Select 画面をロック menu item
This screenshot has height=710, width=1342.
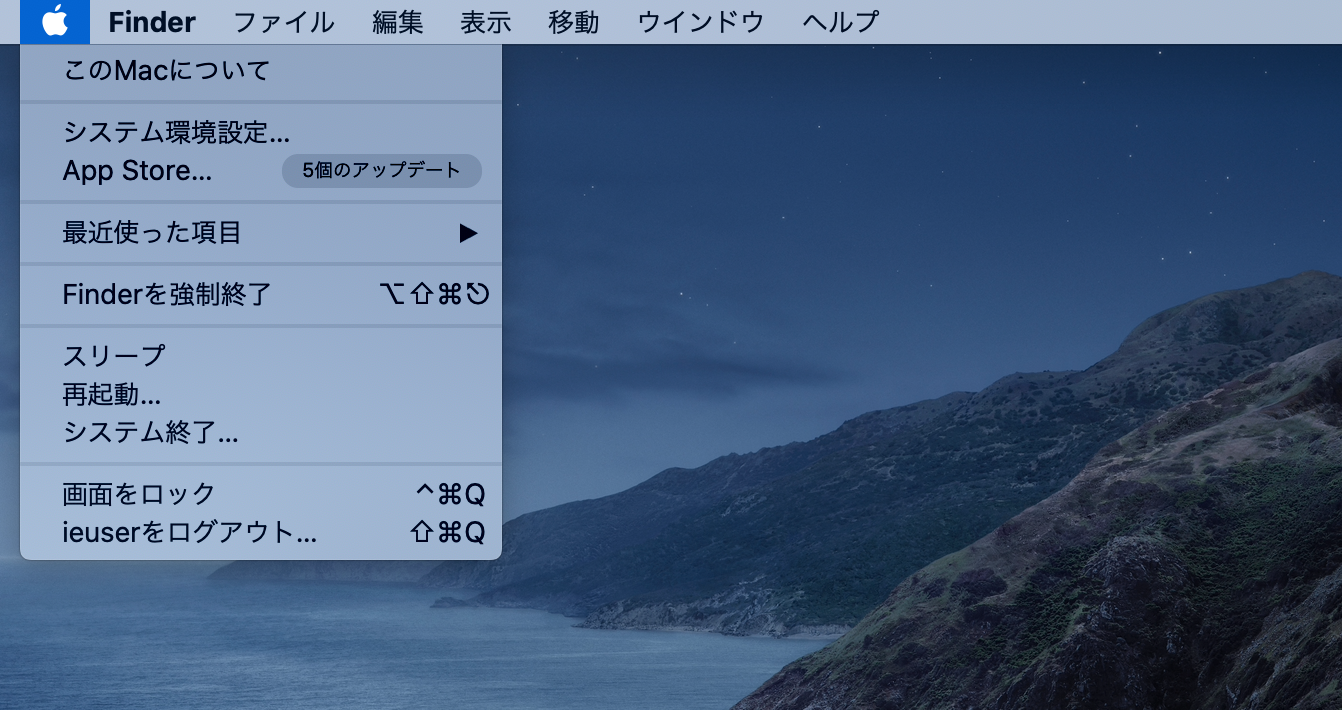[x=261, y=494]
